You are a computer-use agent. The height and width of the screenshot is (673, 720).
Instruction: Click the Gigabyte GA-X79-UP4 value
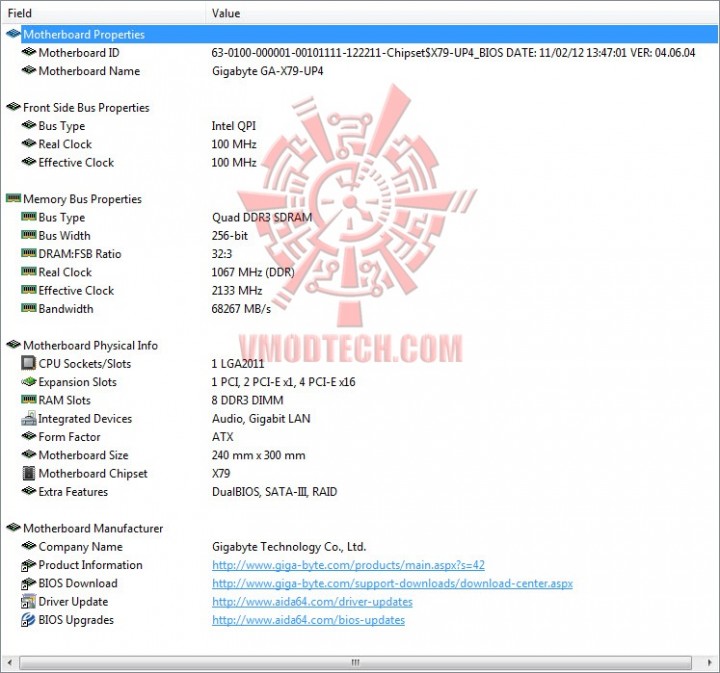click(x=267, y=71)
